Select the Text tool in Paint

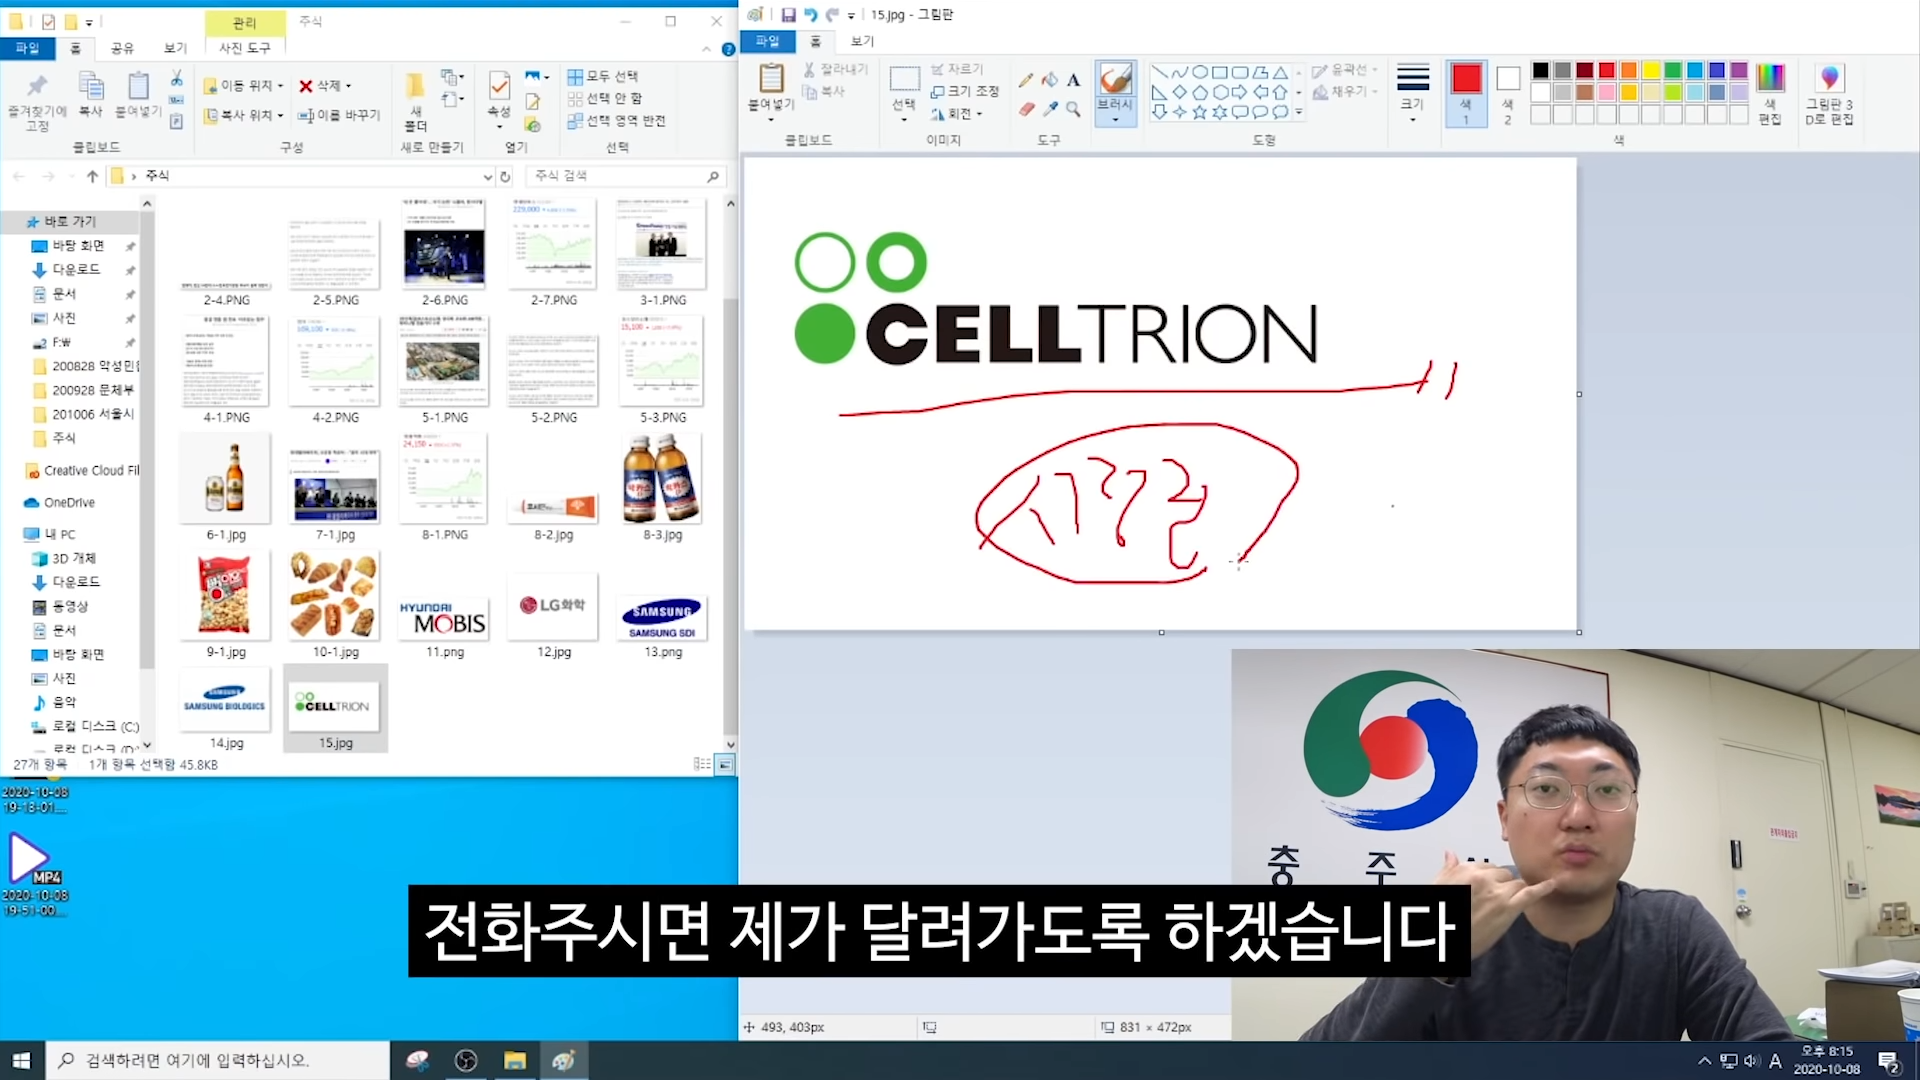click(x=1073, y=80)
